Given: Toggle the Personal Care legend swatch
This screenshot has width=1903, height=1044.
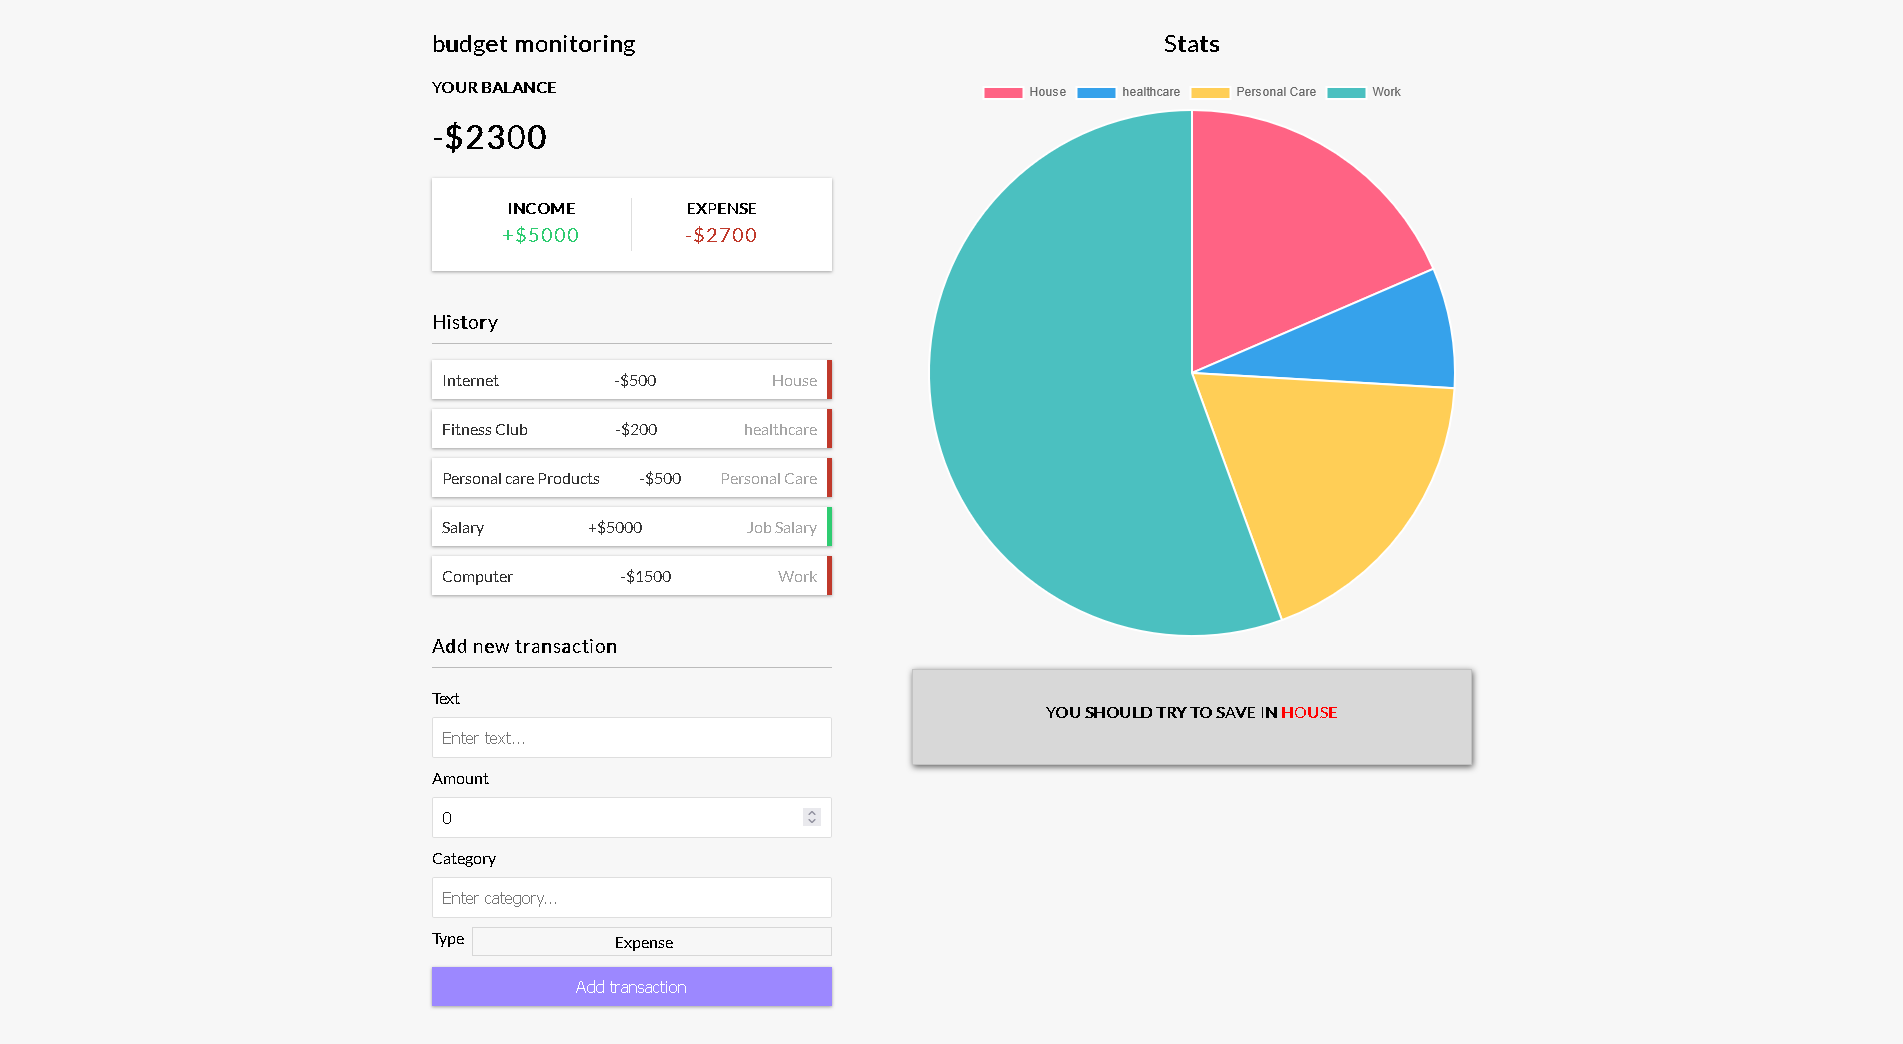Looking at the screenshot, I should pyautogui.click(x=1210, y=92).
